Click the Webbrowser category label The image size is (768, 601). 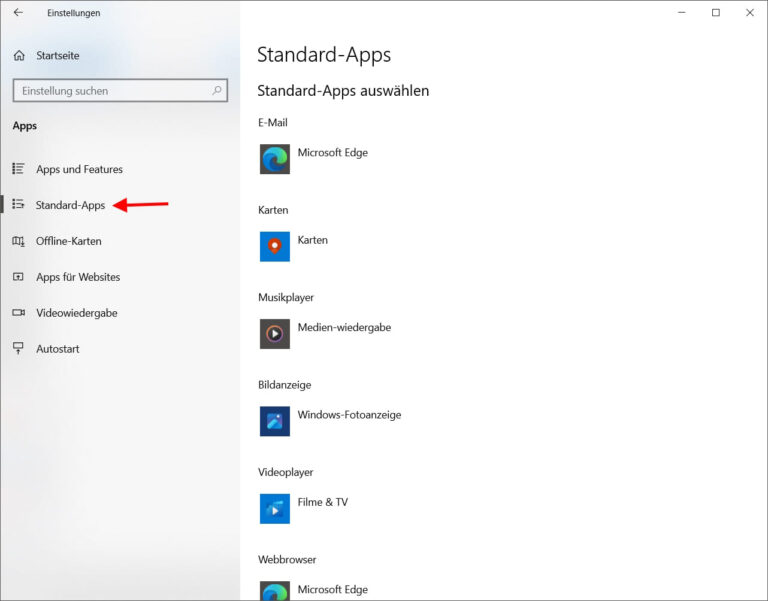[x=287, y=559]
